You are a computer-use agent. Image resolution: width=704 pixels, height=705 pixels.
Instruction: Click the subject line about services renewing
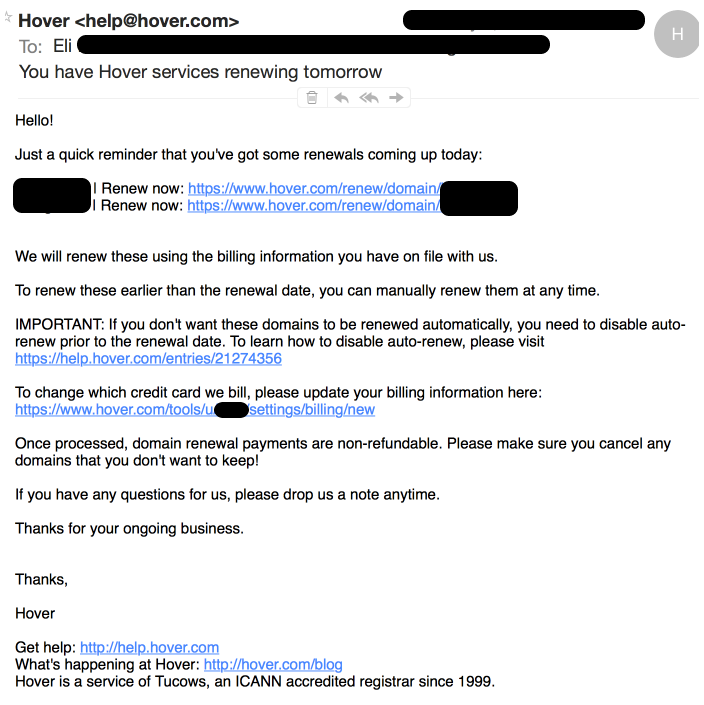point(201,72)
